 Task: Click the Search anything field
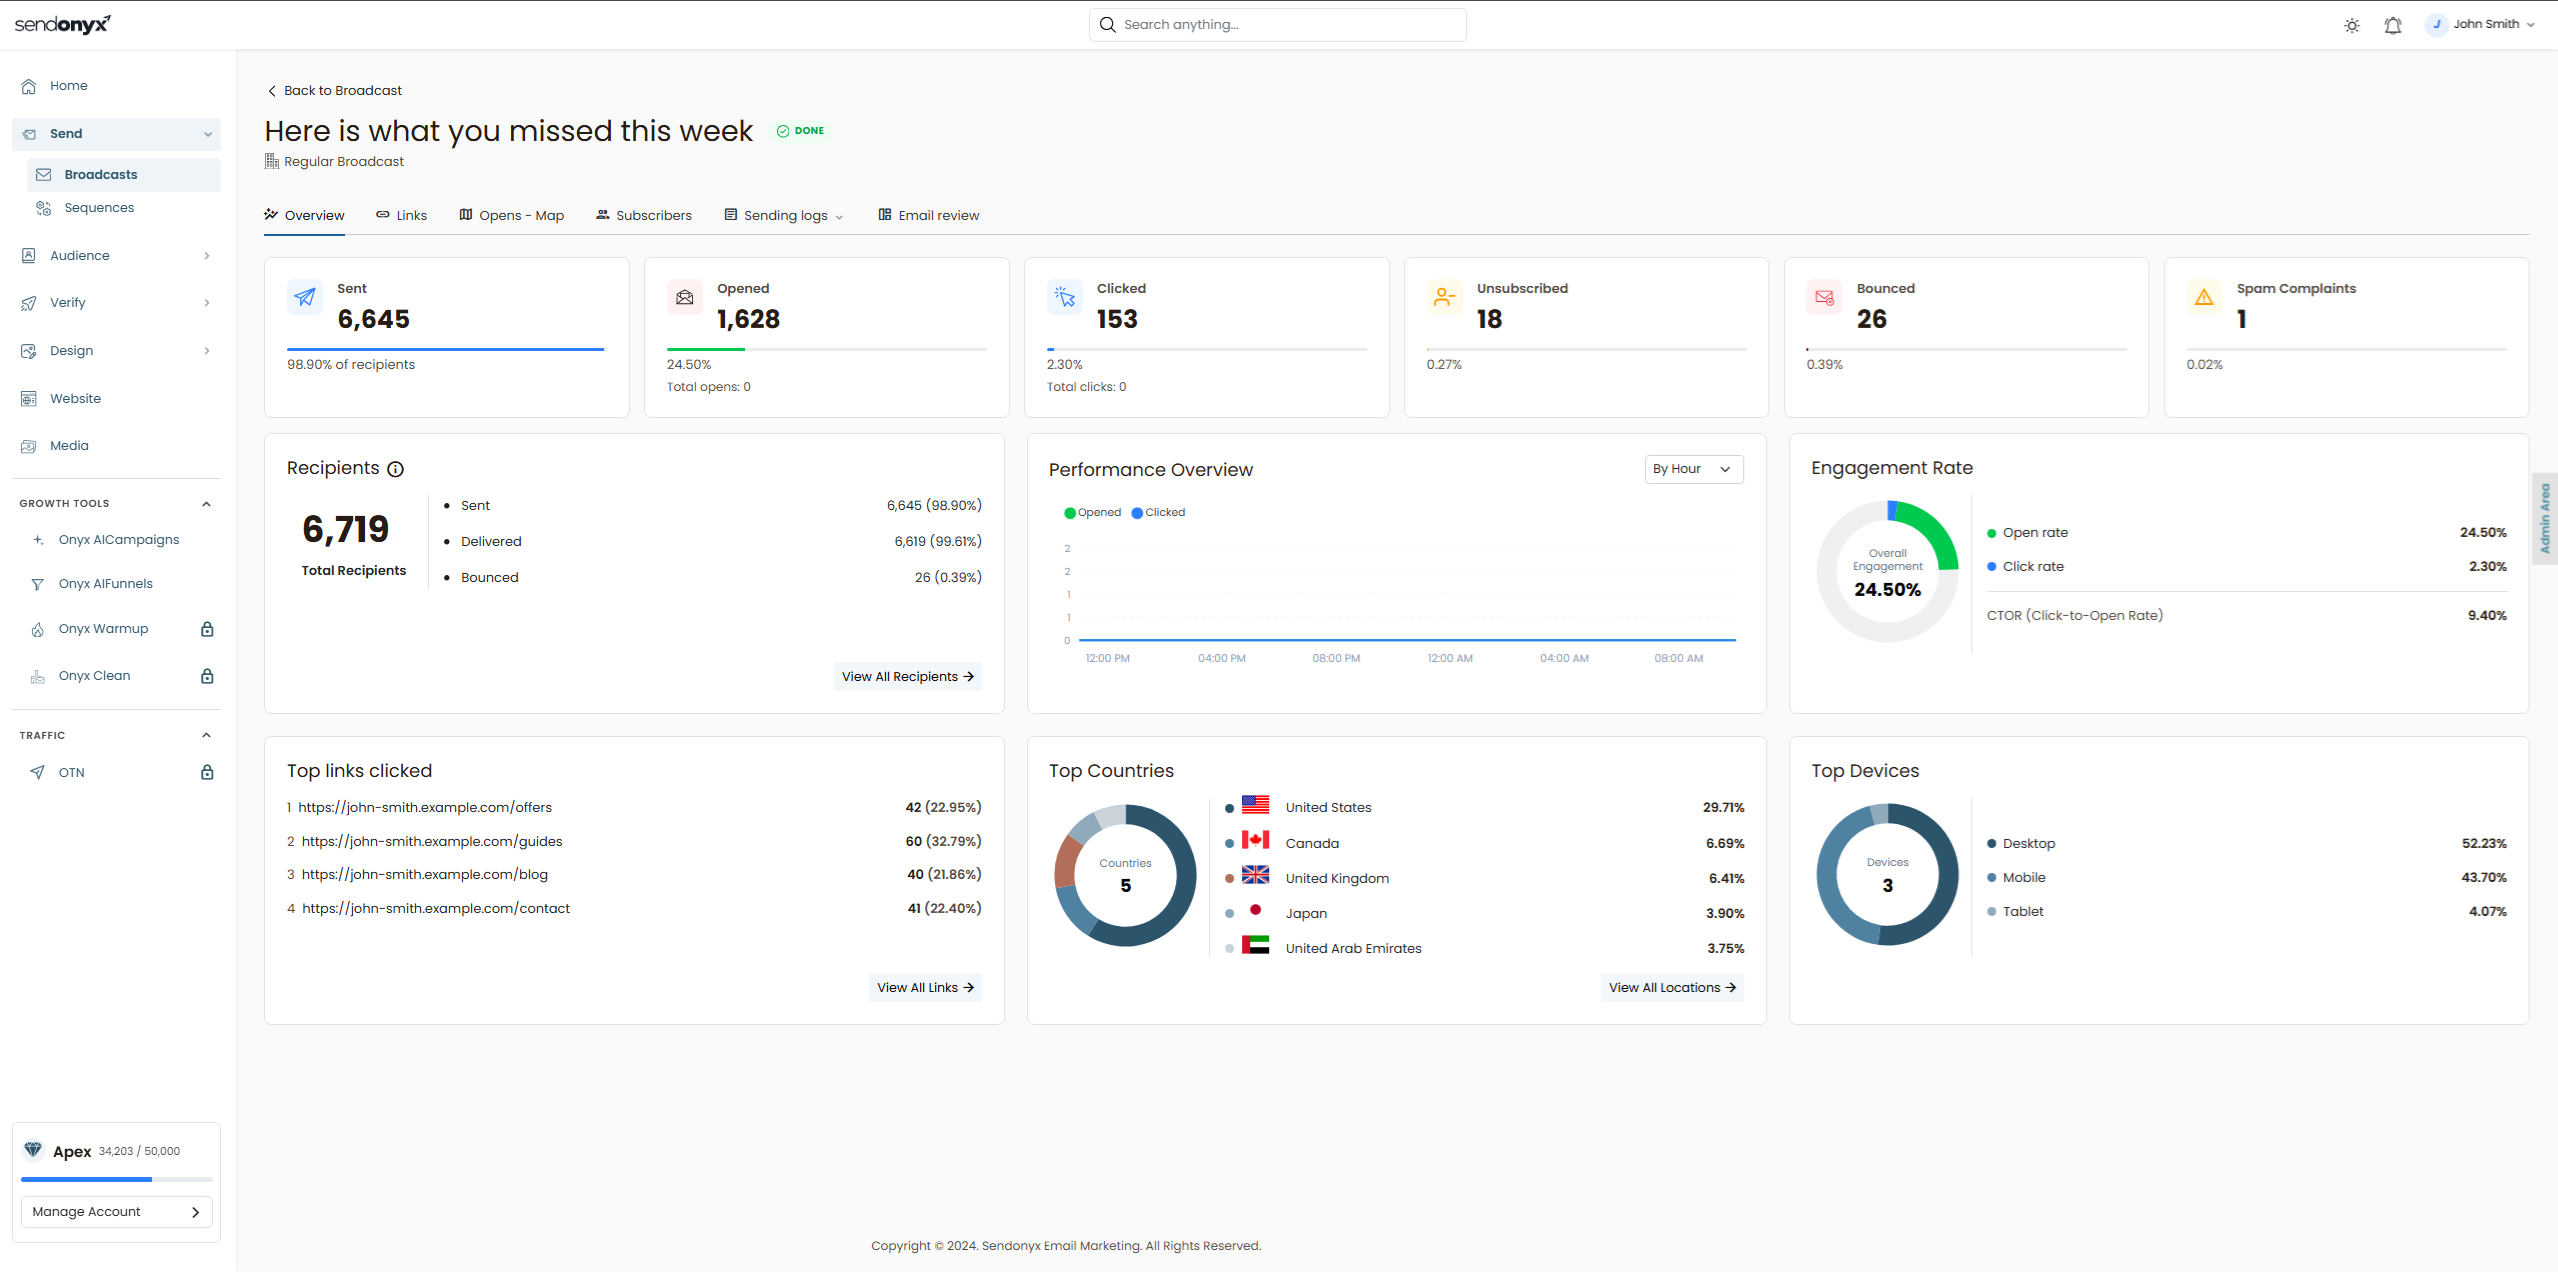[x=1277, y=25]
